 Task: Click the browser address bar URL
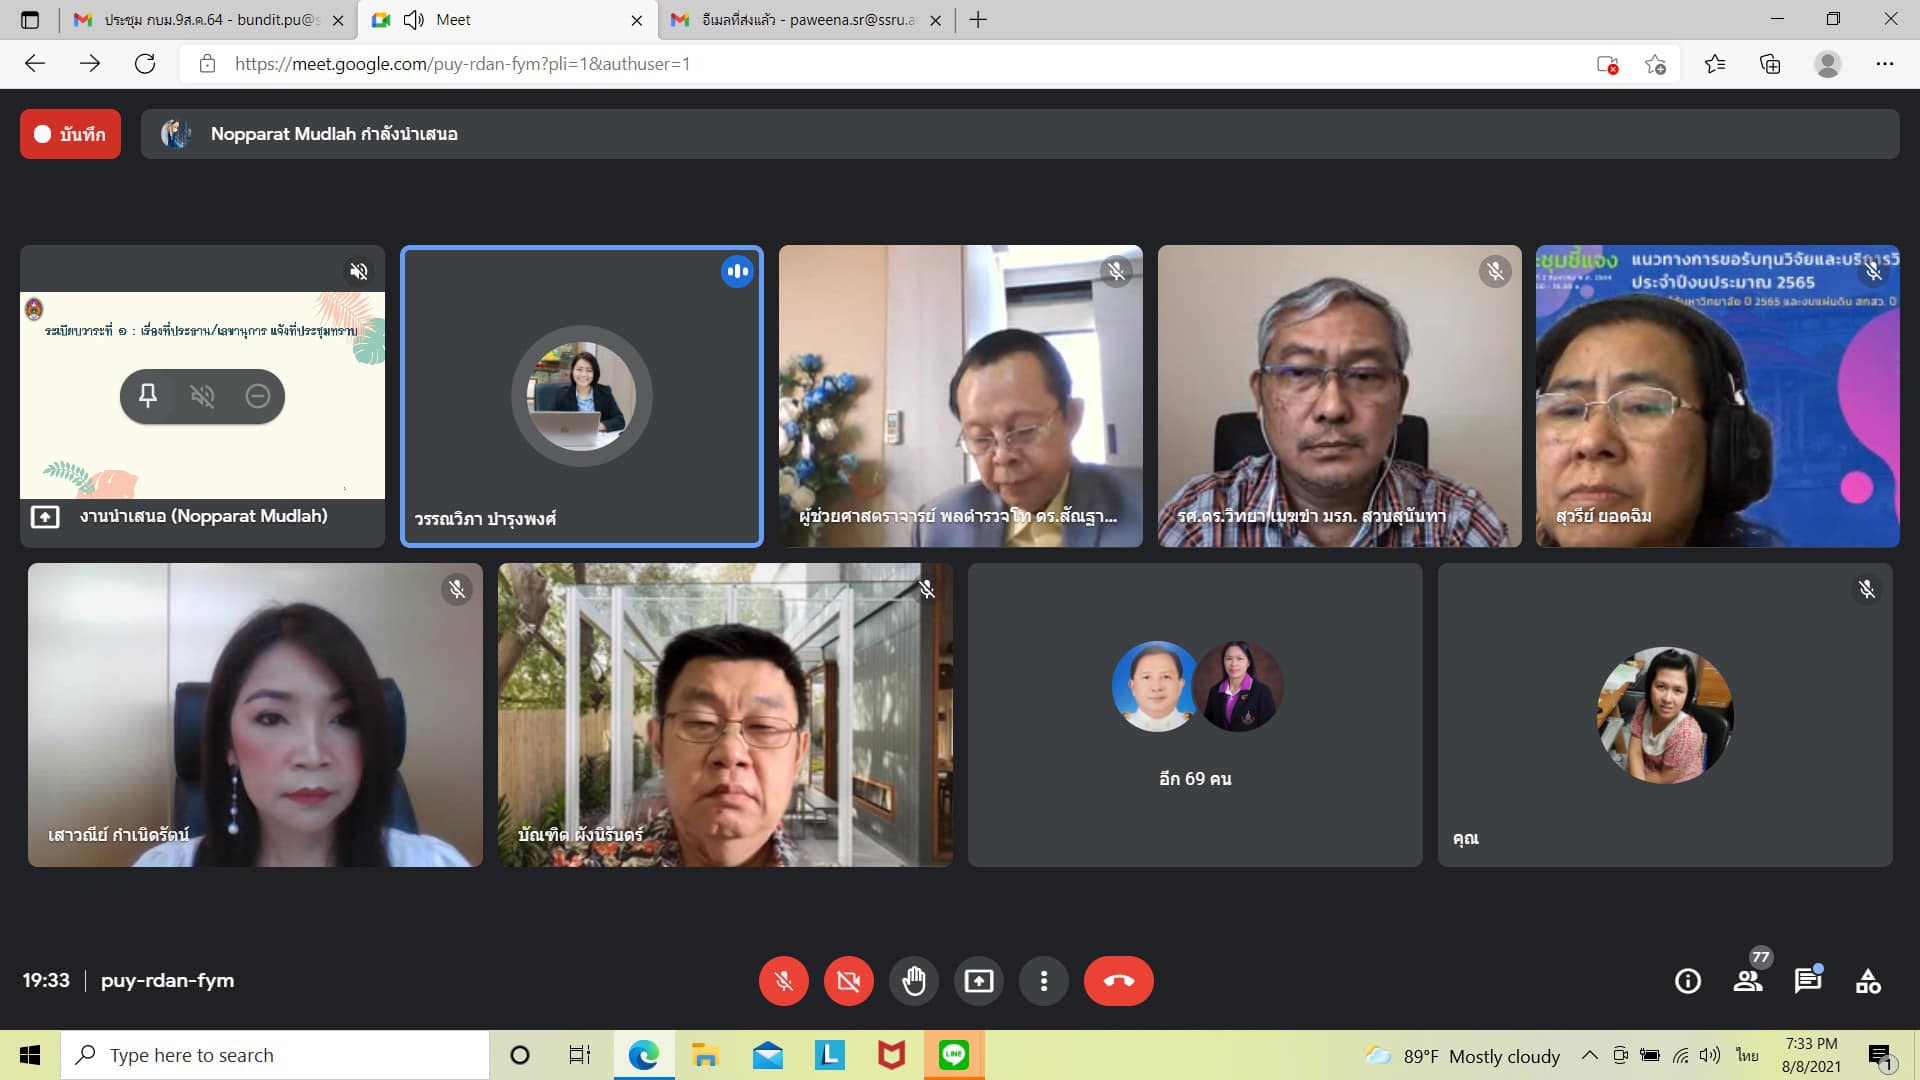click(x=462, y=64)
